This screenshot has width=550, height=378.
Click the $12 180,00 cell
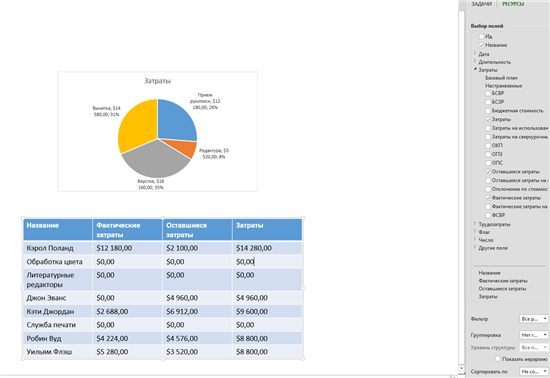click(x=127, y=248)
